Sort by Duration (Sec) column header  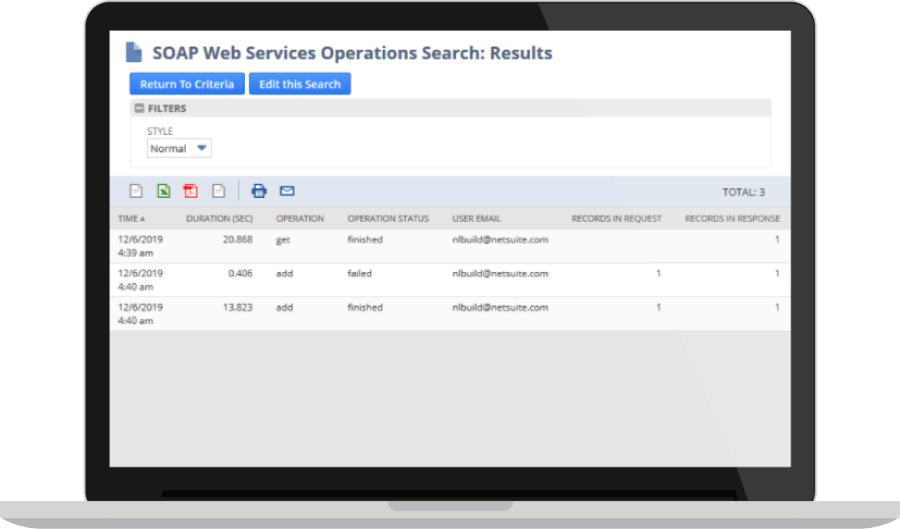219,219
